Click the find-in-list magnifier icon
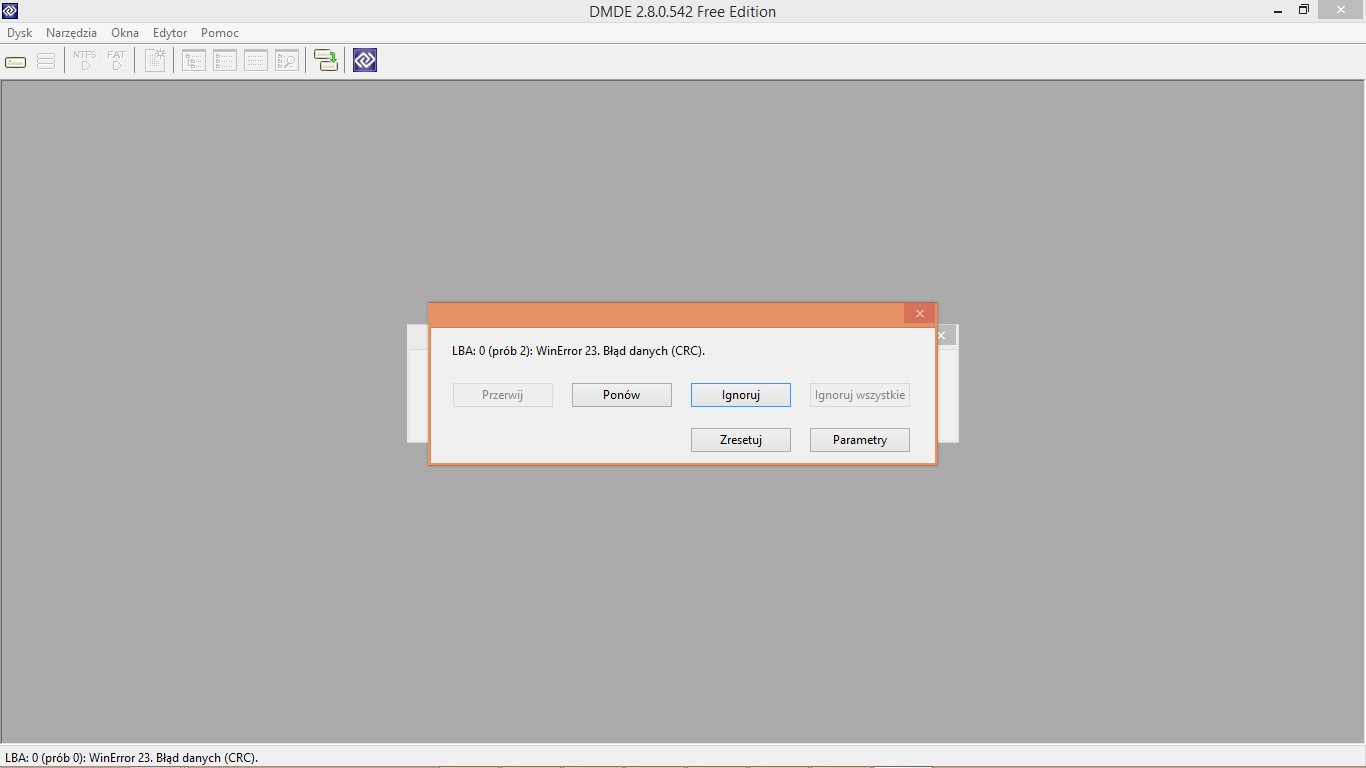Screen dimensions: 1366x768 coord(287,61)
